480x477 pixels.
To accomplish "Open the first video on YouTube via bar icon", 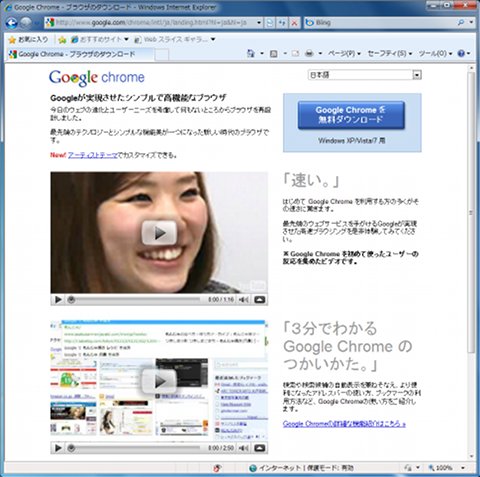I will pyautogui.click(x=260, y=300).
